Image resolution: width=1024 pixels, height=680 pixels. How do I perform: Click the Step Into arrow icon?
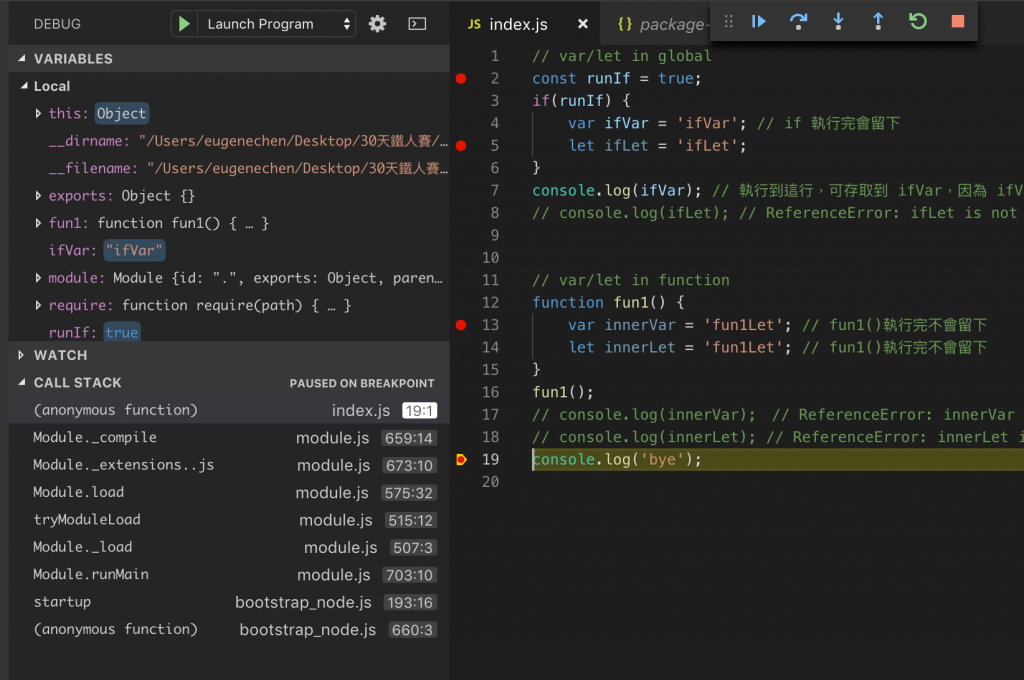pos(838,21)
